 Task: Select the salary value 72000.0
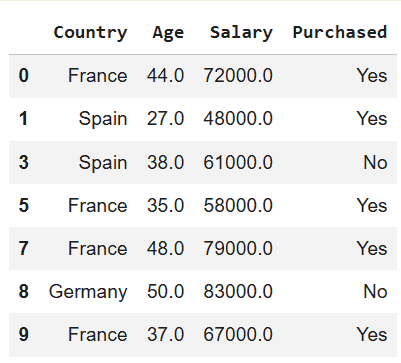coord(238,75)
